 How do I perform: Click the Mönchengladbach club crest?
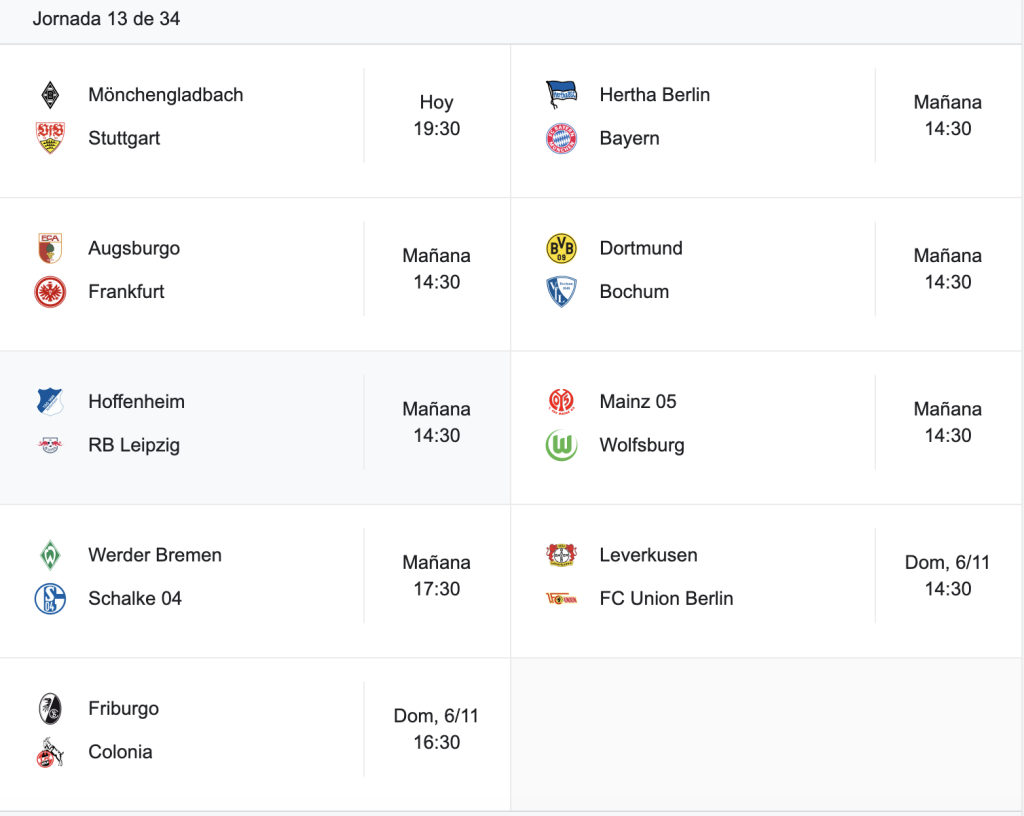[x=50, y=95]
